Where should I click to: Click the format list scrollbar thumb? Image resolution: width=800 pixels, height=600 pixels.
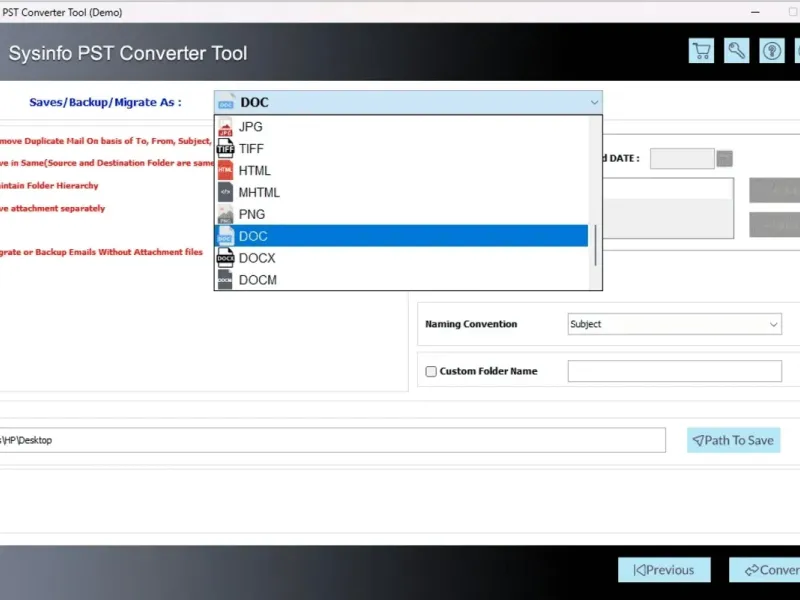pyautogui.click(x=595, y=245)
